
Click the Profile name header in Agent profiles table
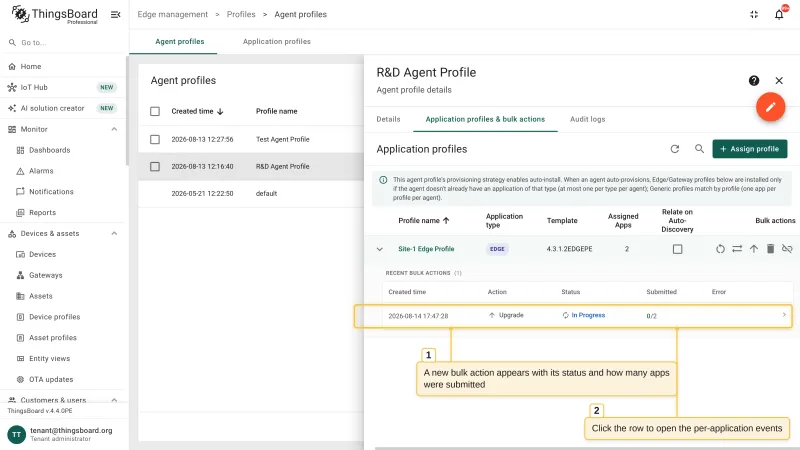[x=277, y=111]
